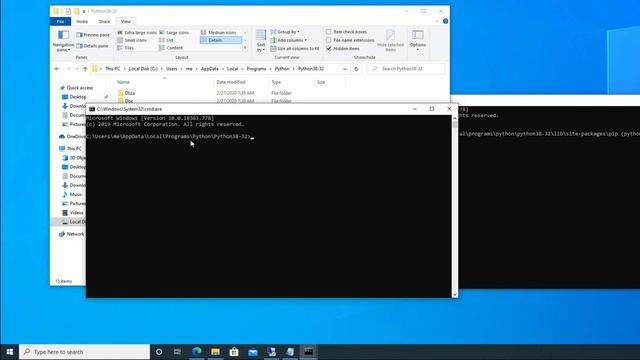Select Network in navigation pane
Image resolution: width=640 pixels, height=360 pixels.
(75, 234)
